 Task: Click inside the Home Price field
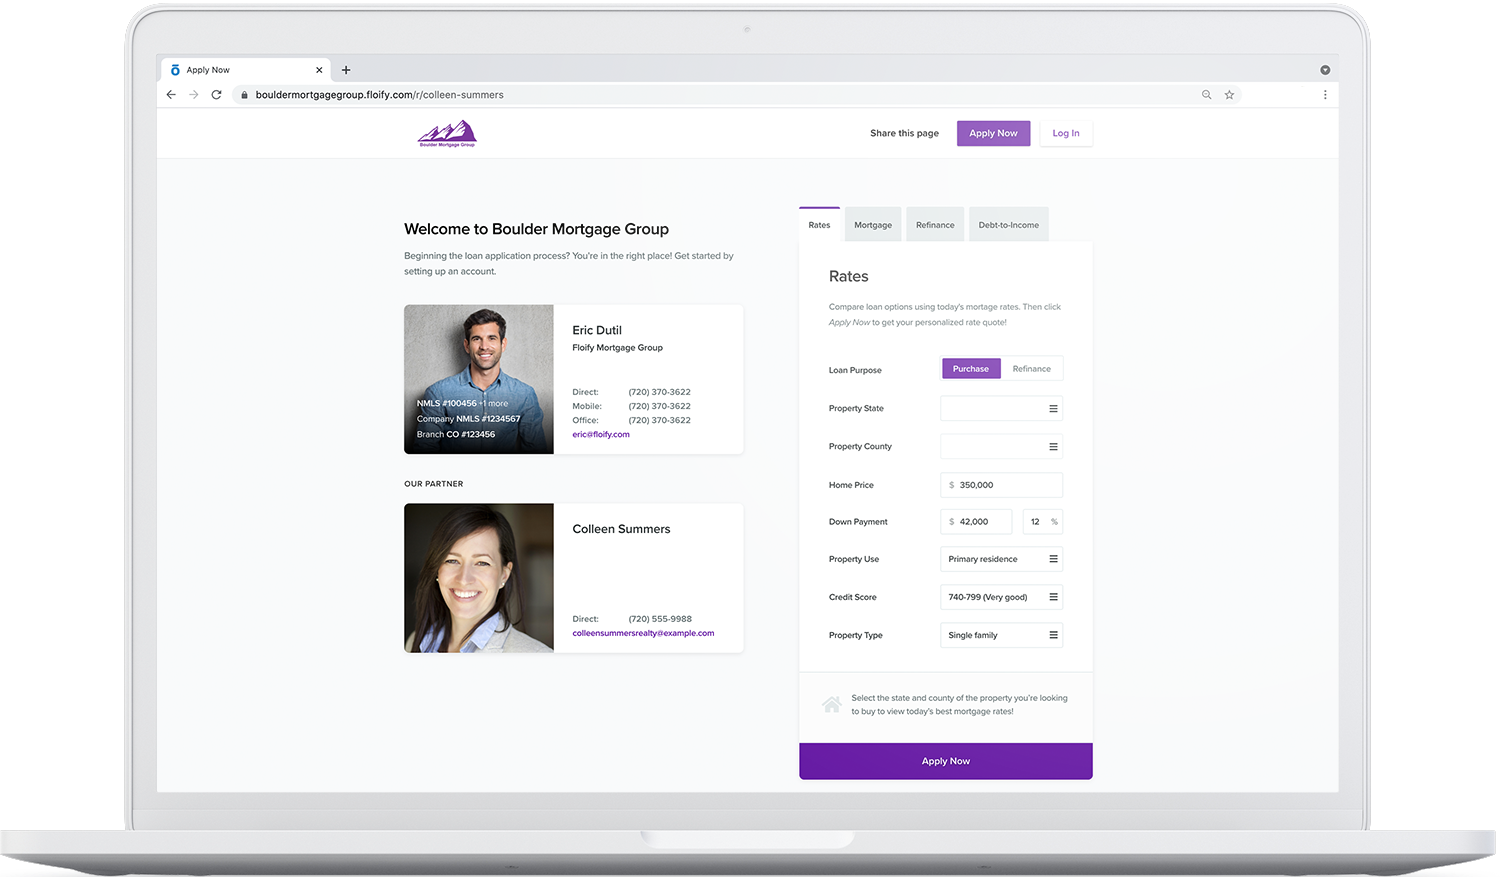1000,485
